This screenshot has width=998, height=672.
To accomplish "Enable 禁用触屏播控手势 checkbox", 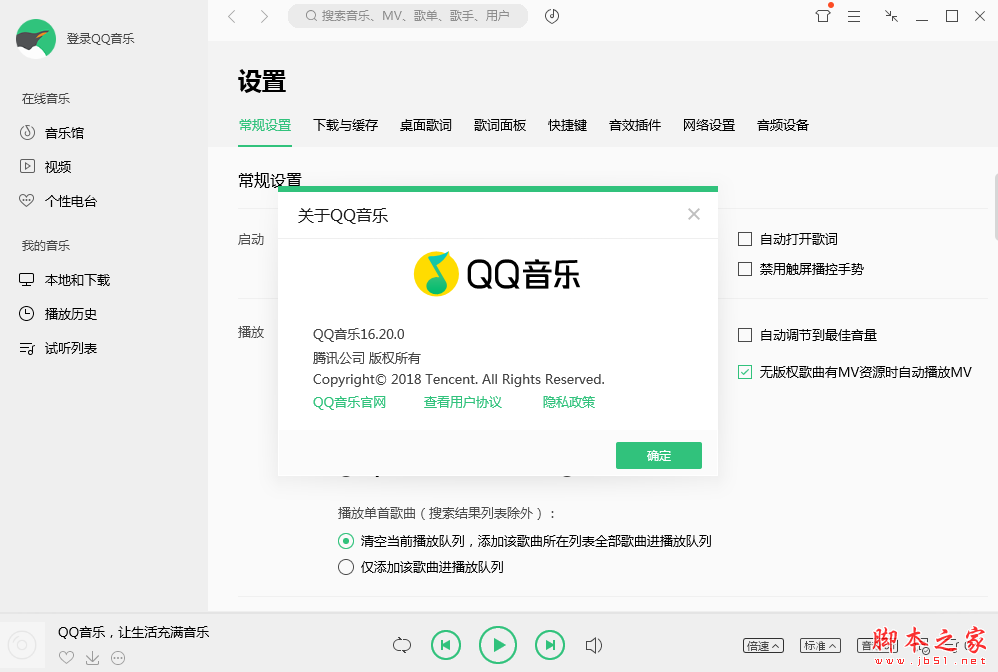I will coord(745,269).
